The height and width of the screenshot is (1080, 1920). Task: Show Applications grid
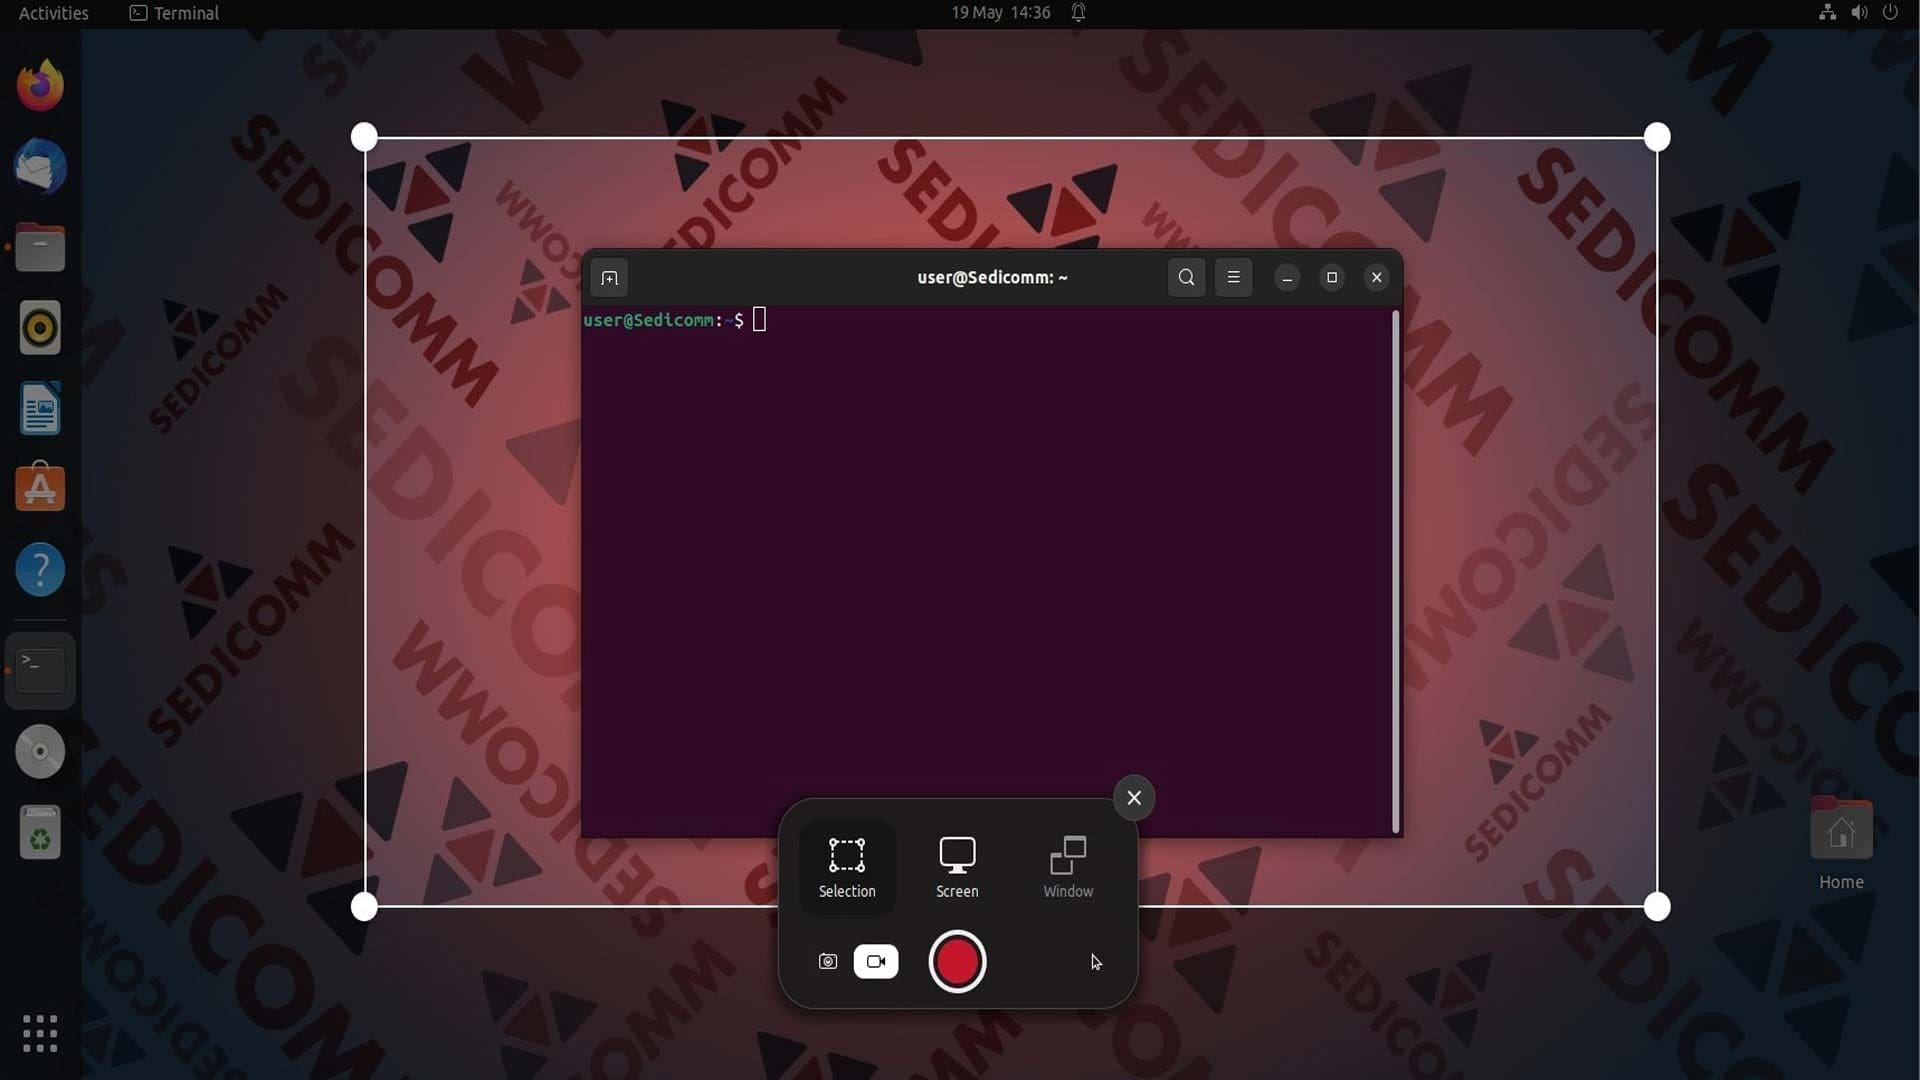pos(40,1033)
